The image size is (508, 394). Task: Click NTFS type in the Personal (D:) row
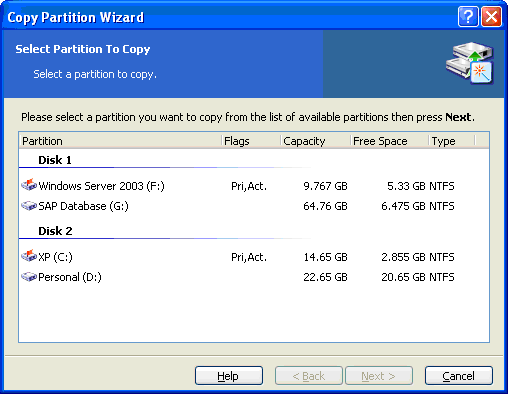click(x=442, y=277)
